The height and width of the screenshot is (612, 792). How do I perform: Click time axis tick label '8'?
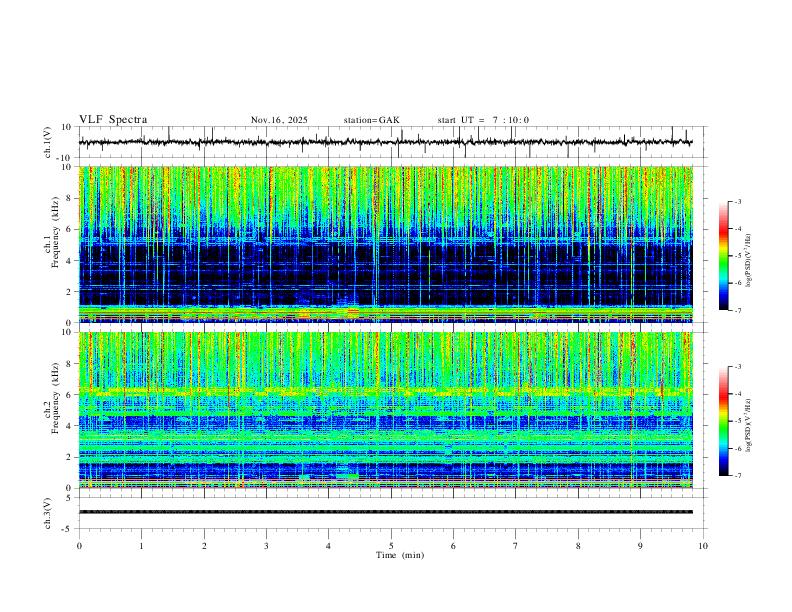pos(578,546)
